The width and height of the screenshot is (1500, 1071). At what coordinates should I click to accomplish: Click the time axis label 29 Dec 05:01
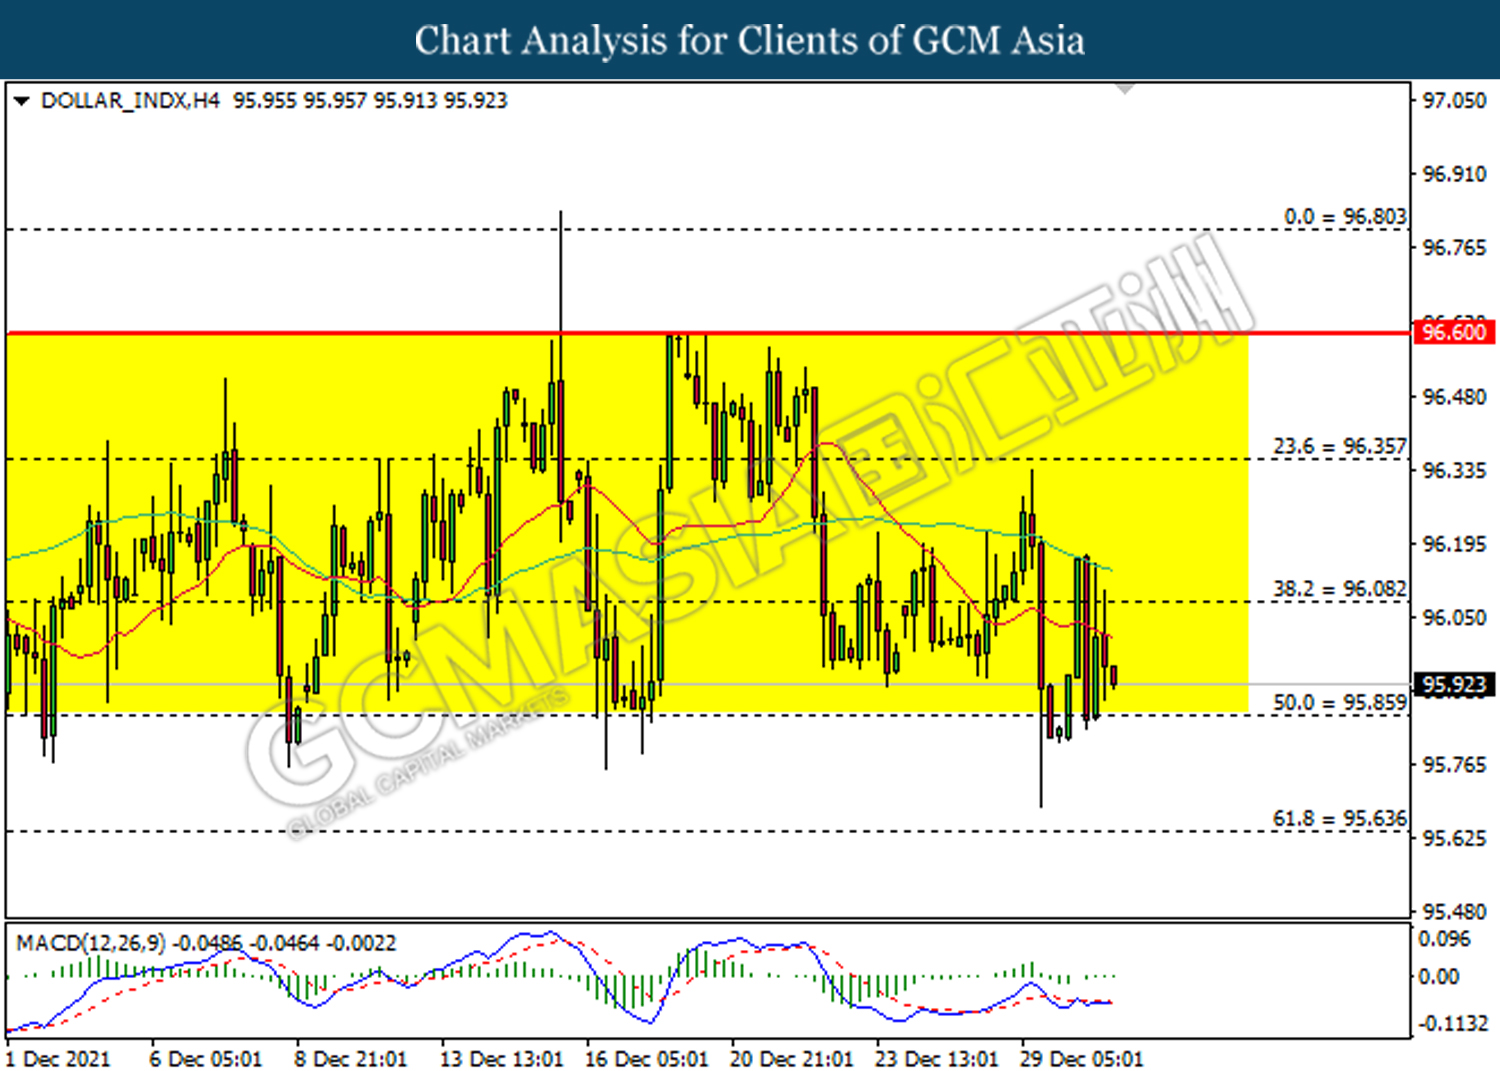(1081, 1059)
